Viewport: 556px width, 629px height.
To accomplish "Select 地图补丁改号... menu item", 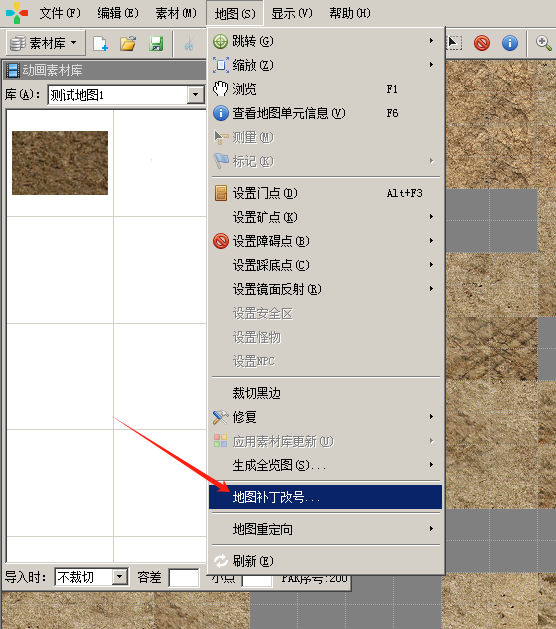I will (x=325, y=497).
